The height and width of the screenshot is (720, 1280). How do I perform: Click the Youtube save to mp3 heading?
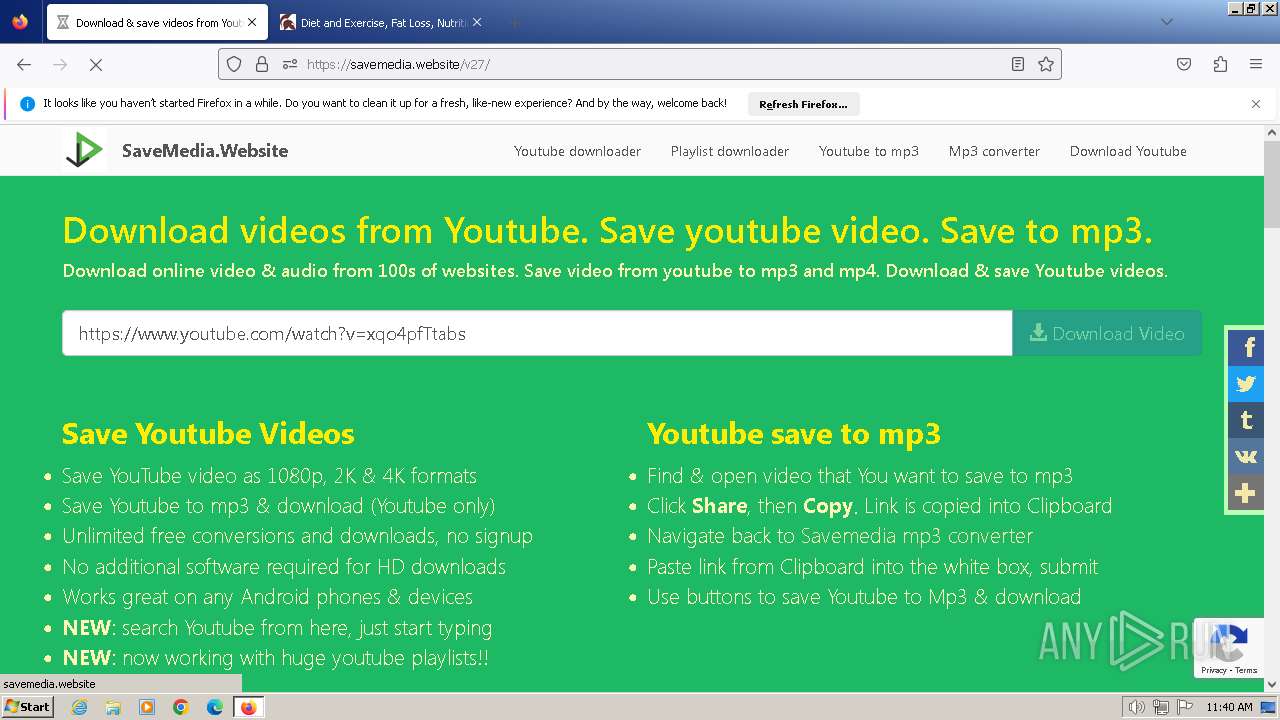coord(794,433)
